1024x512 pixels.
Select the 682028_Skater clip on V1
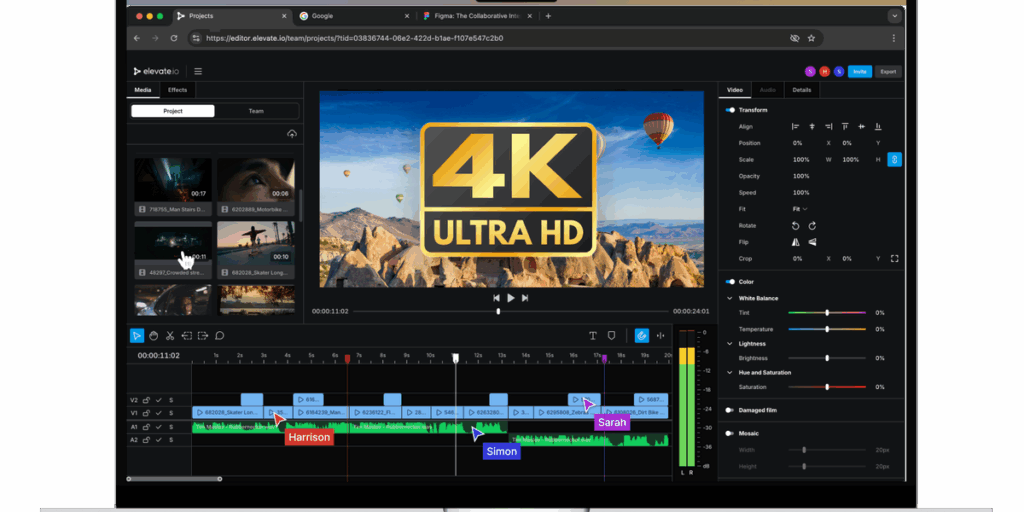tap(227, 413)
